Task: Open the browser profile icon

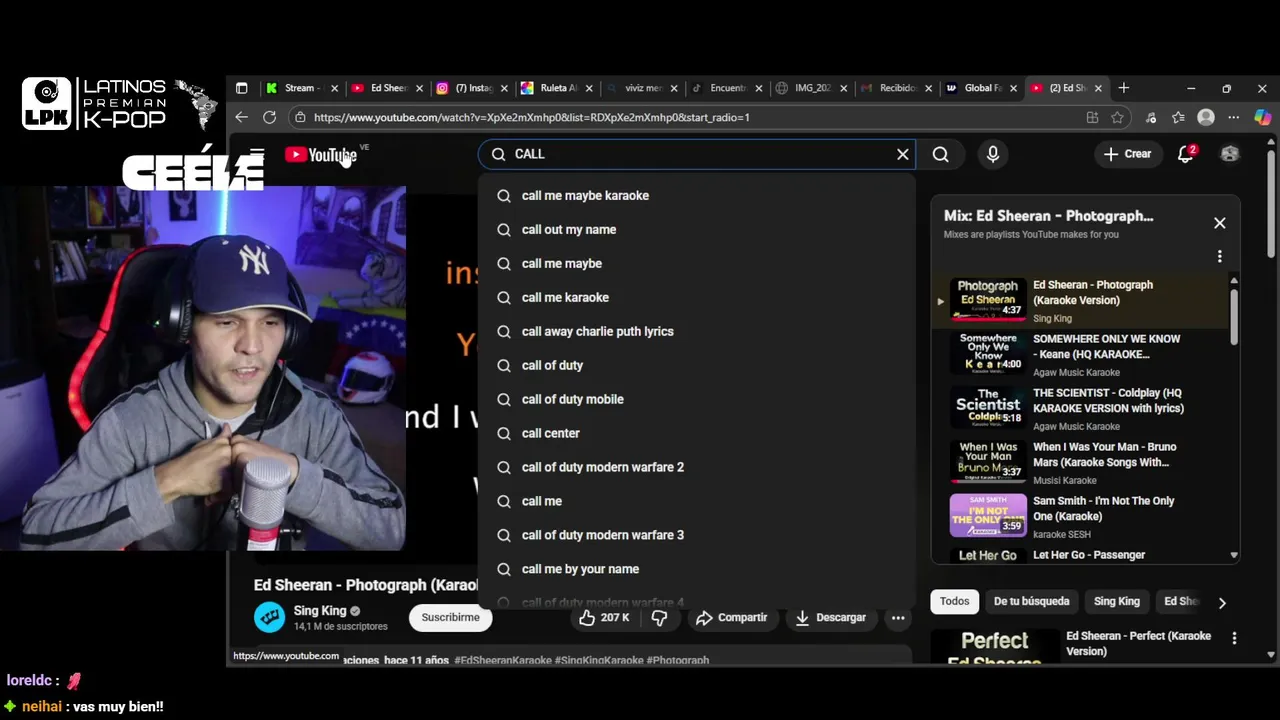Action: click(x=1206, y=117)
